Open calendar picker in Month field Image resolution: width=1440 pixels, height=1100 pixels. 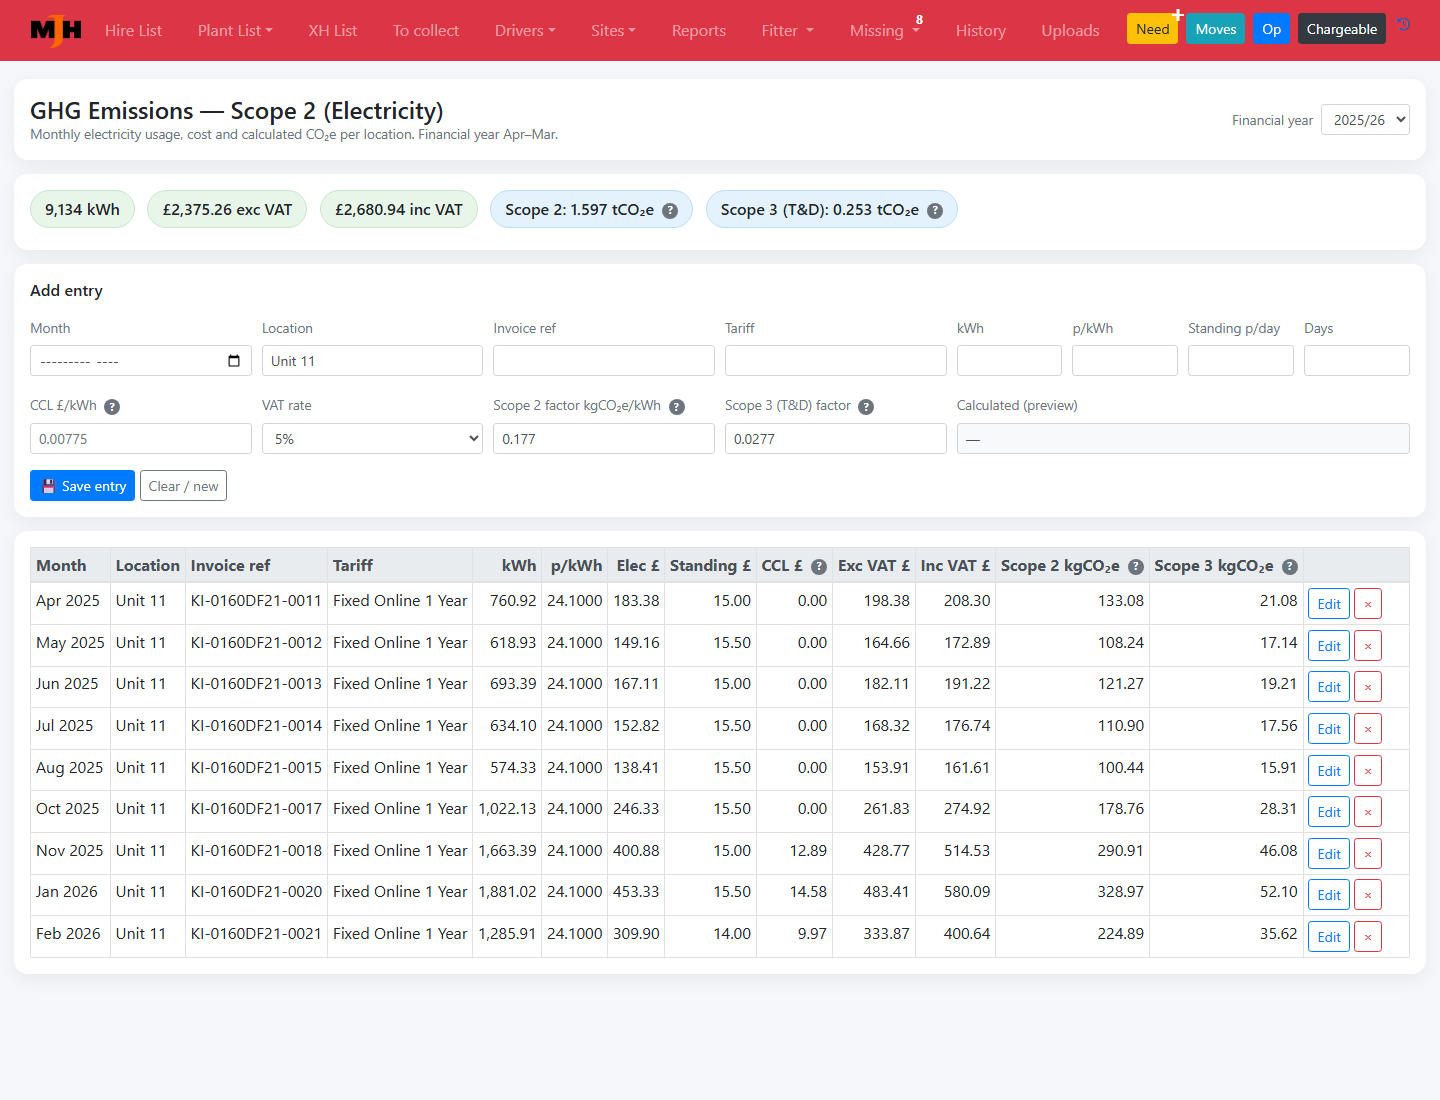tap(234, 361)
